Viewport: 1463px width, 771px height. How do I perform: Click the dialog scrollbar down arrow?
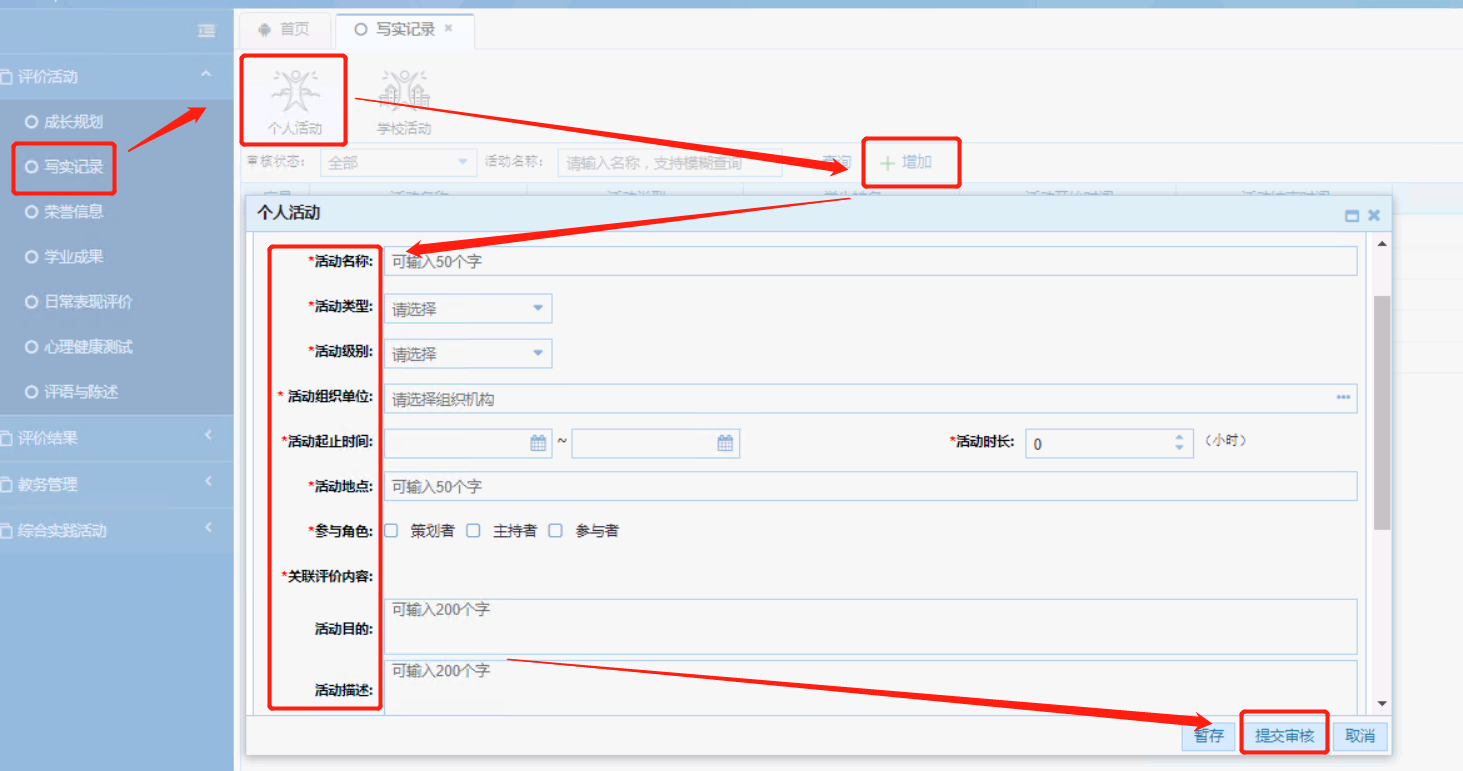point(1383,704)
